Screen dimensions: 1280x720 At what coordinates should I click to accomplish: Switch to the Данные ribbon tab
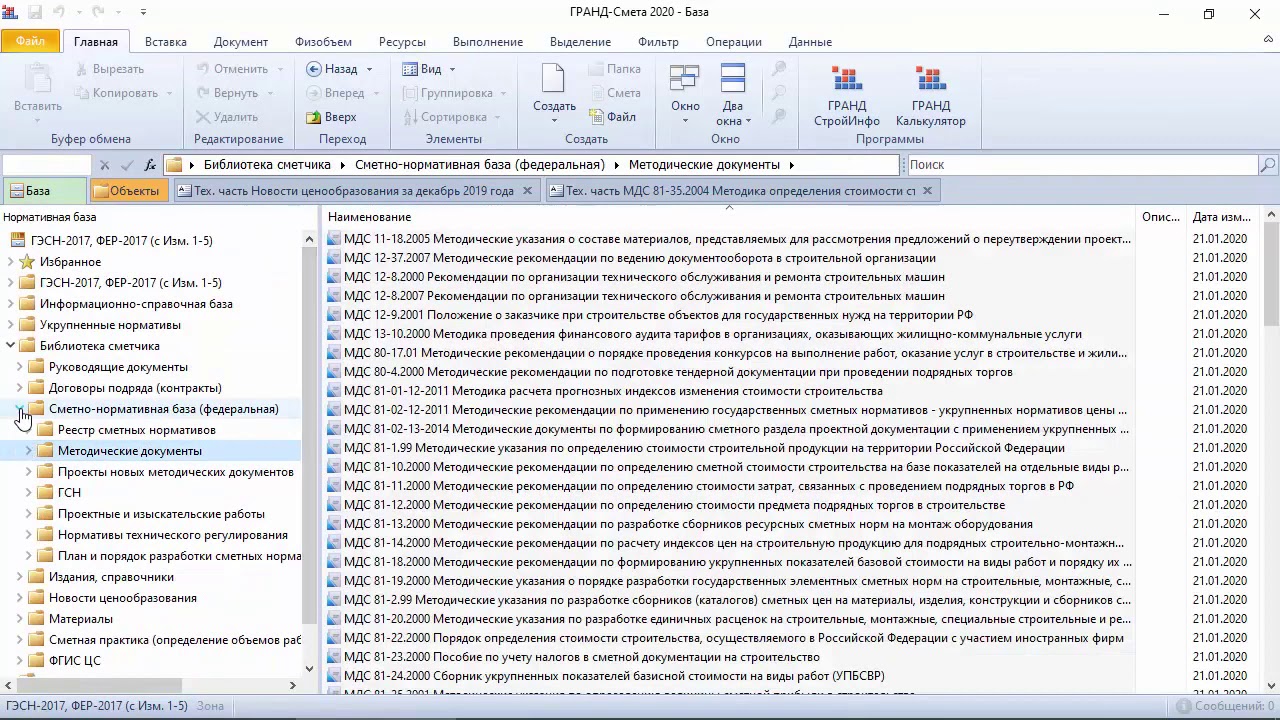pos(810,42)
